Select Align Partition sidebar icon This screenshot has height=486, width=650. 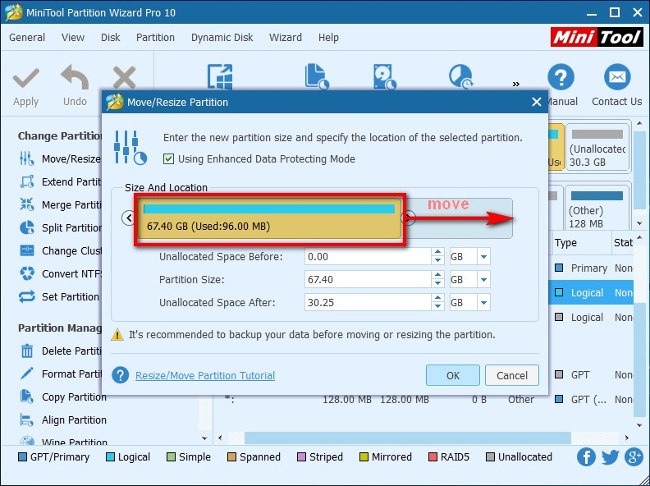click(x=27, y=420)
